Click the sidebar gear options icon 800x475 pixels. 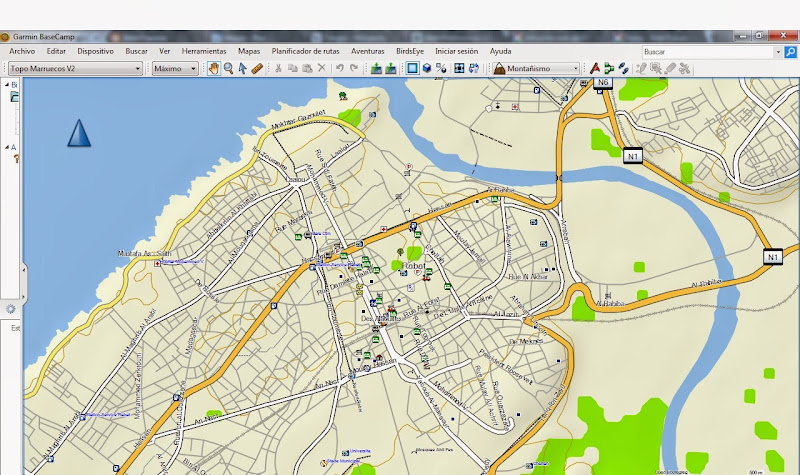[x=10, y=309]
